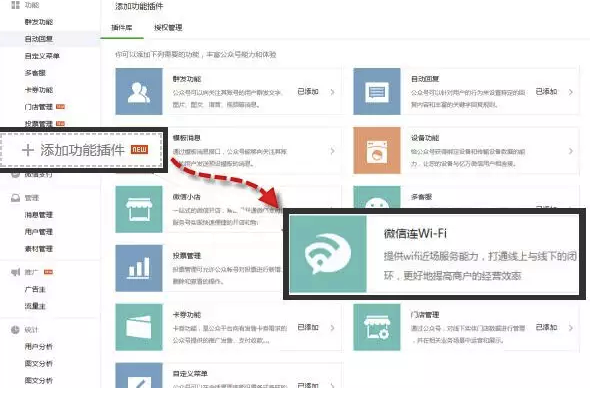Click the 统计 pie chart icon in sidebar

click(x=15, y=330)
